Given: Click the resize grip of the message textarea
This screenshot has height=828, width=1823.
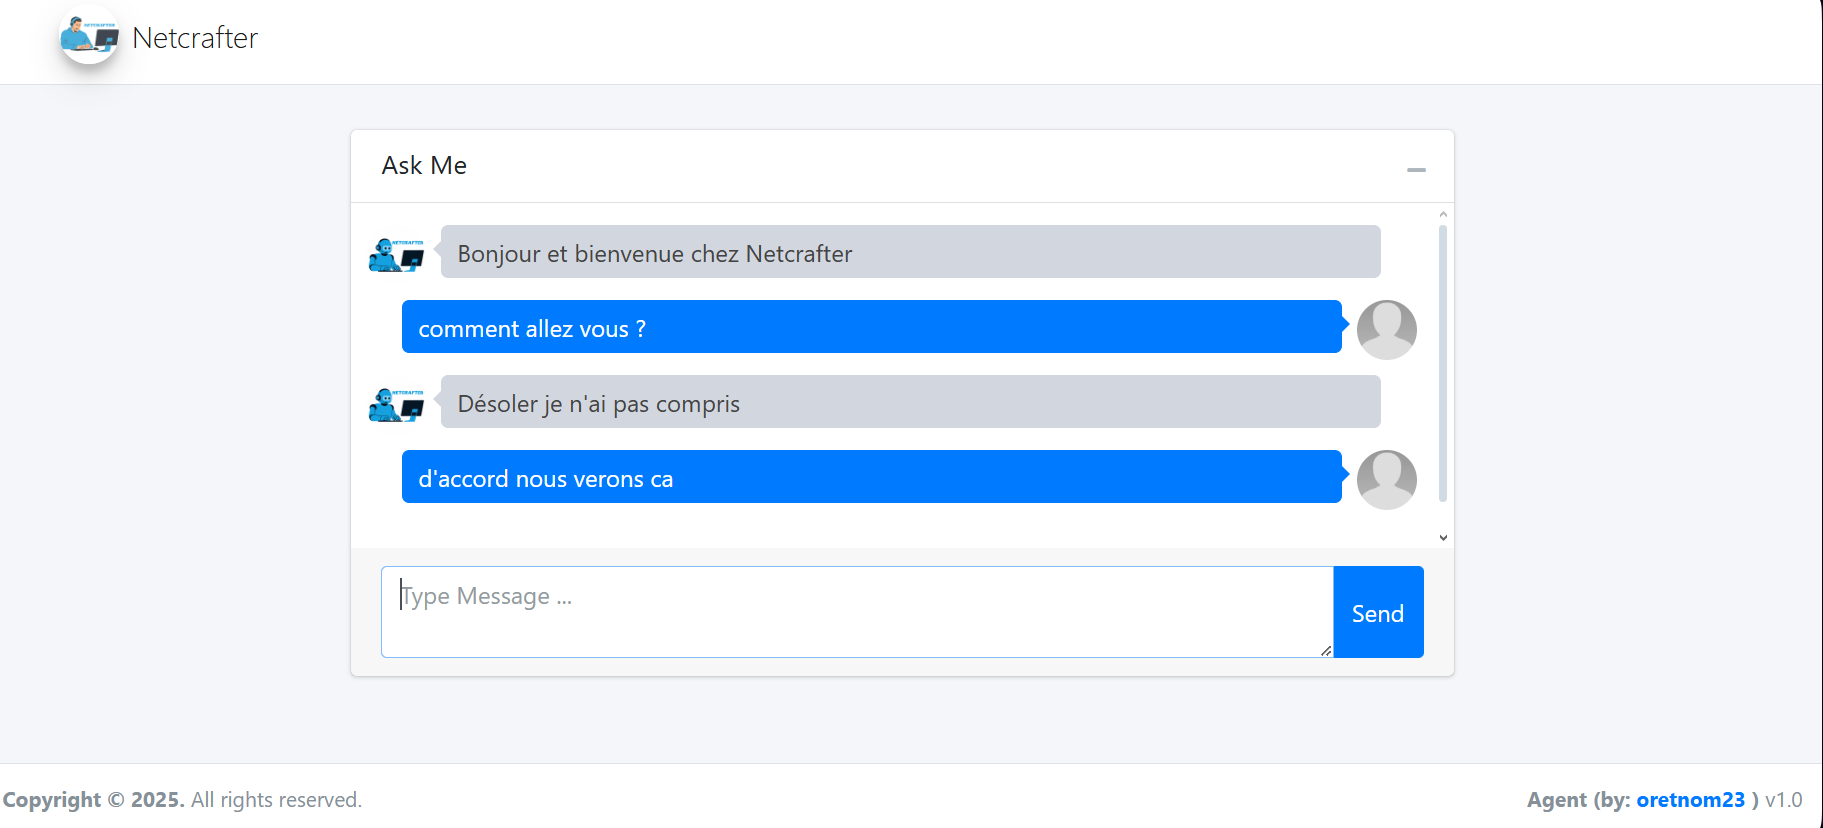Looking at the screenshot, I should (1325, 652).
